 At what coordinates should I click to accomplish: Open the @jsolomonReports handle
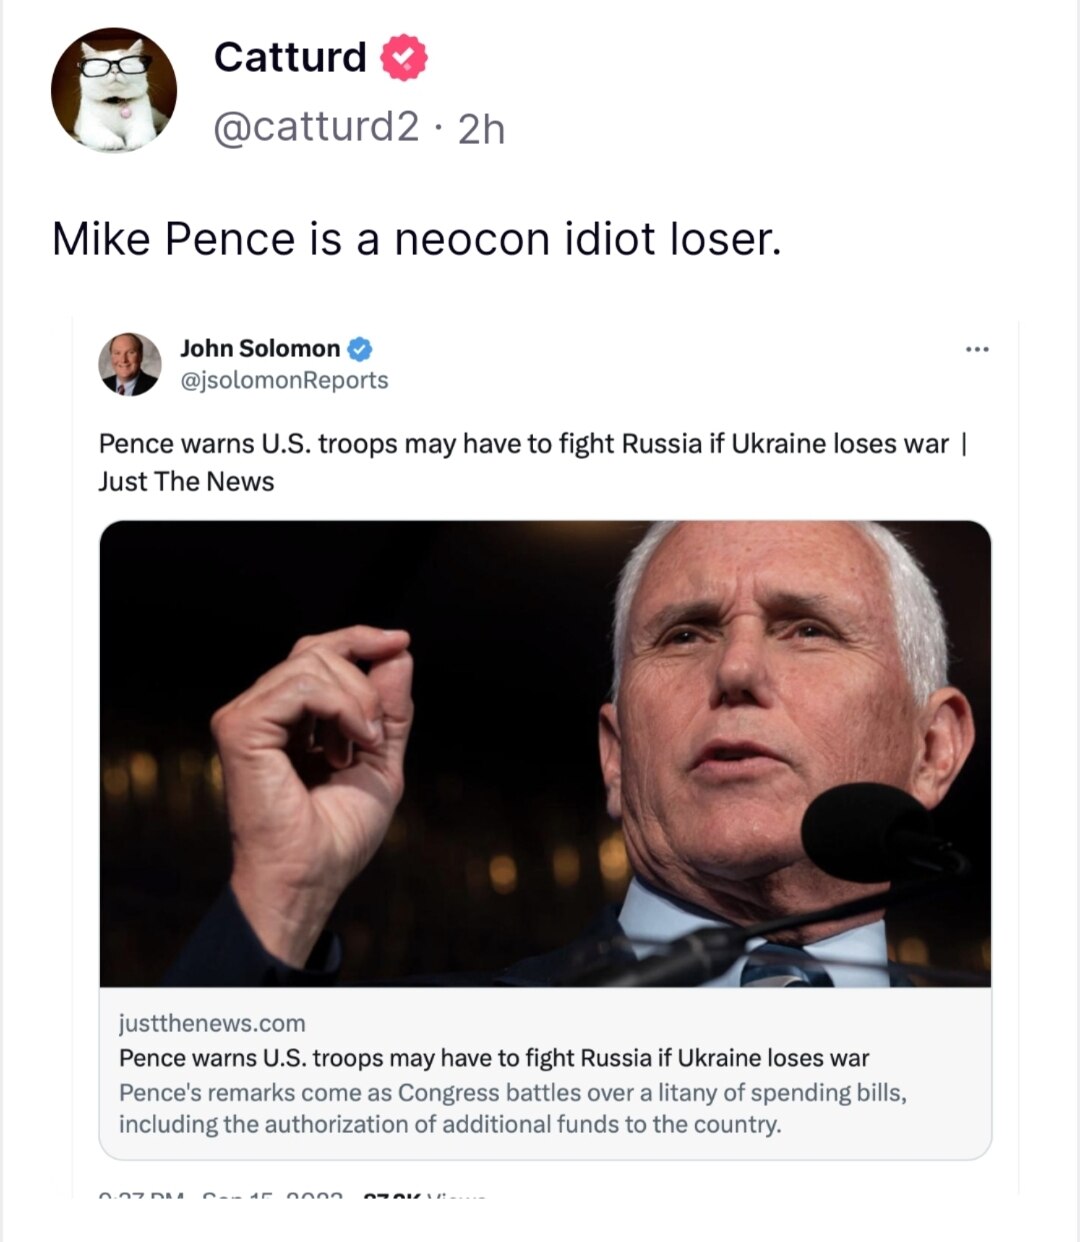point(284,380)
